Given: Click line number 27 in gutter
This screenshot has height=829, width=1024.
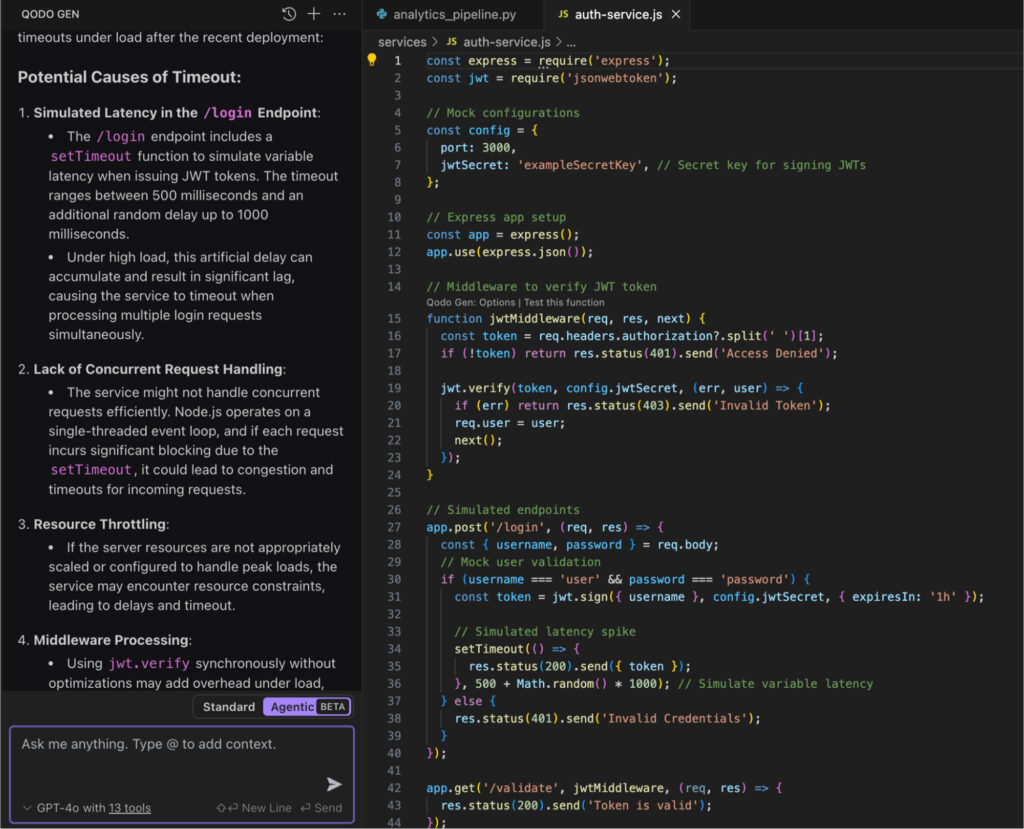Looking at the screenshot, I should coord(394,527).
